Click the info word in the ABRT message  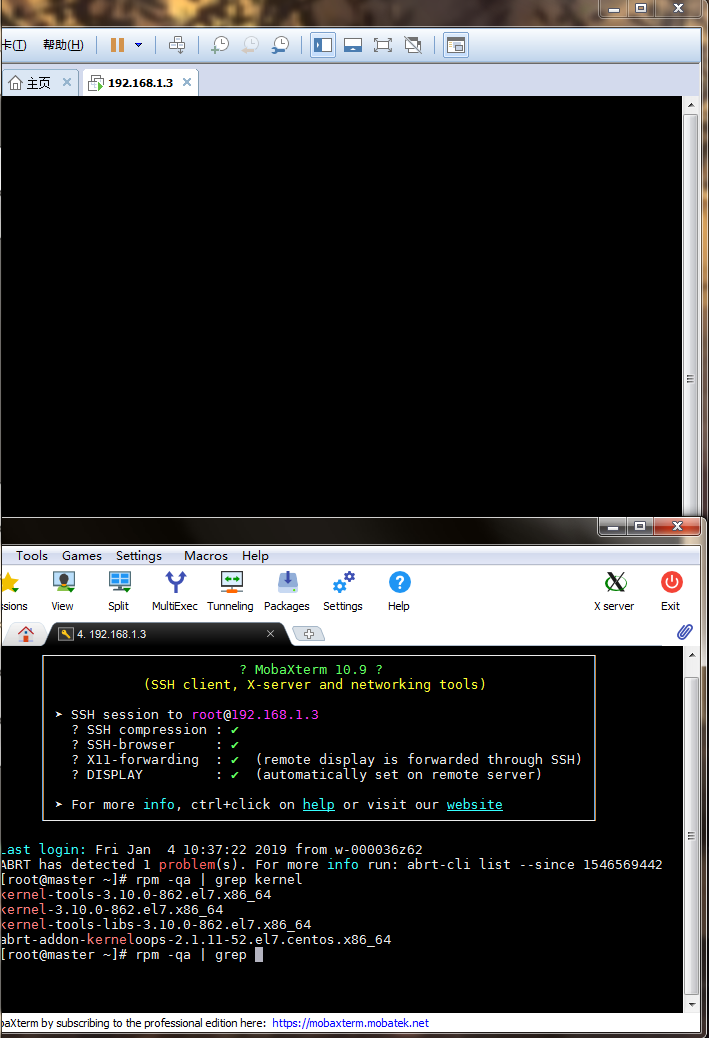(x=343, y=865)
